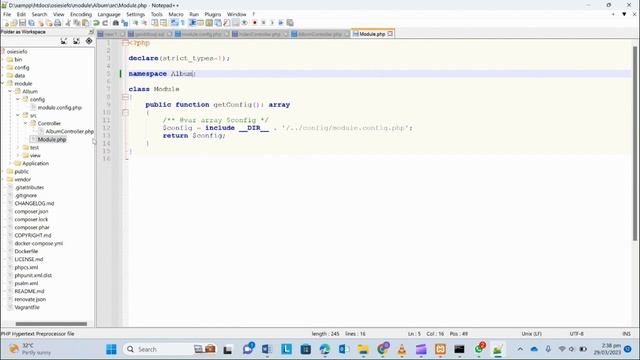Click the Monitoring eye toolbar icon
Viewport: 640px width, 360px height.
pos(244,23)
